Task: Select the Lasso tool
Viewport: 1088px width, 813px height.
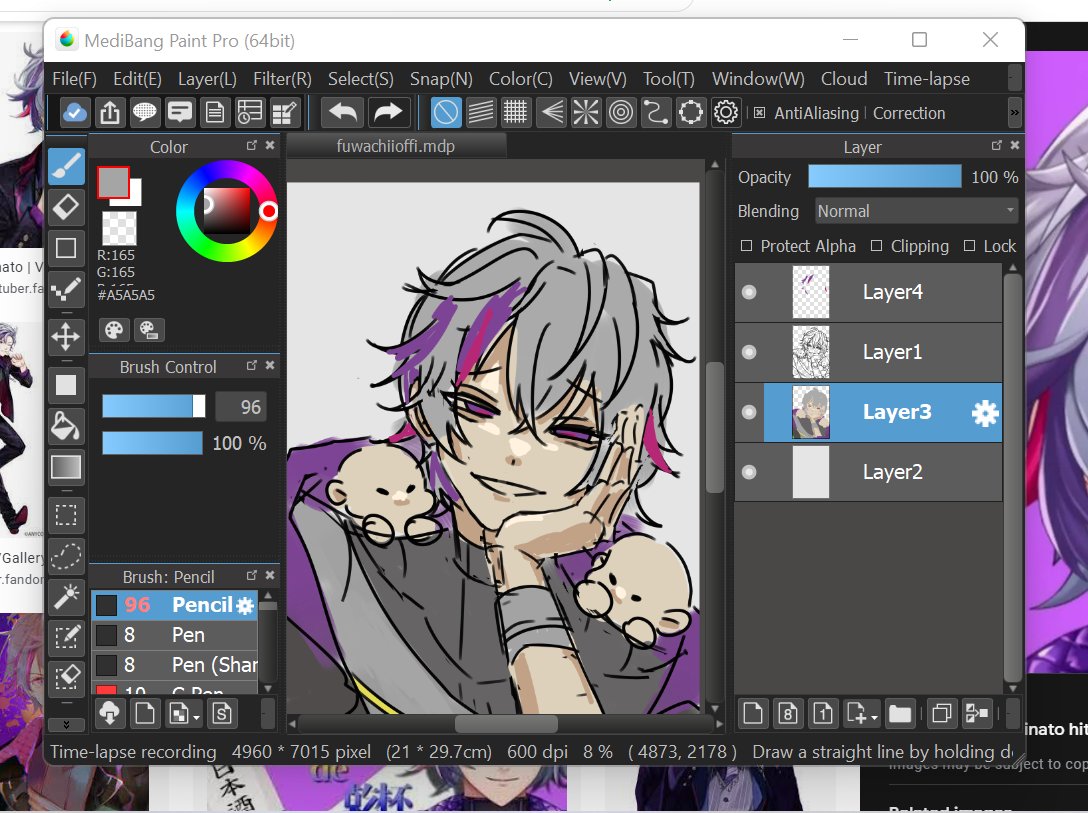Action: click(67, 556)
